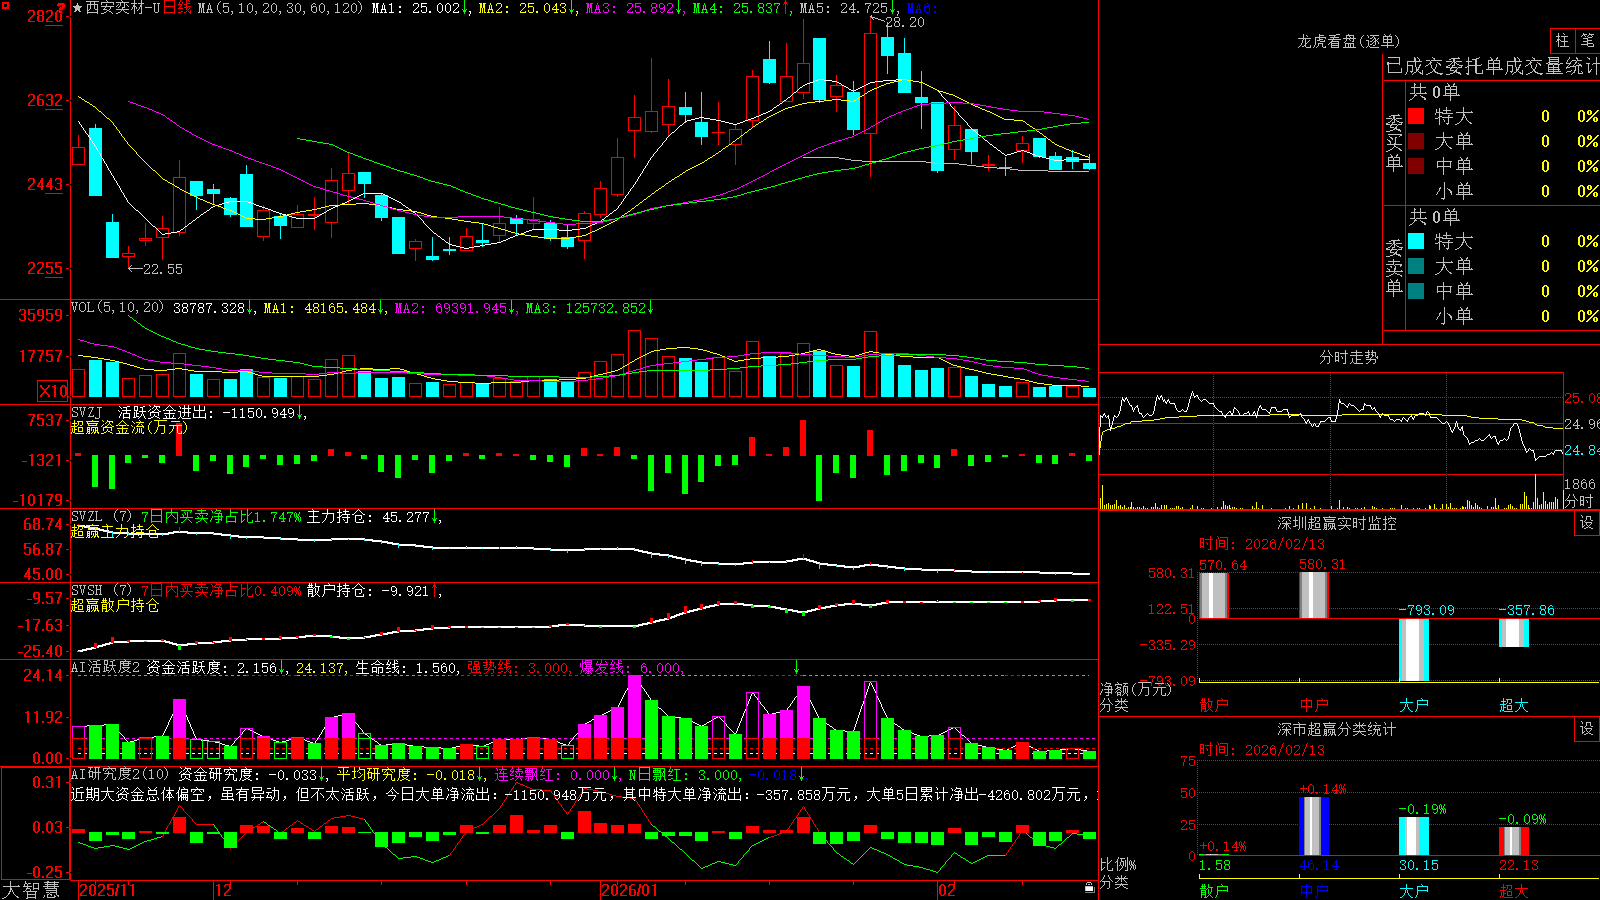
Task: Click the 委卖单 section label
Action: coord(1394,267)
